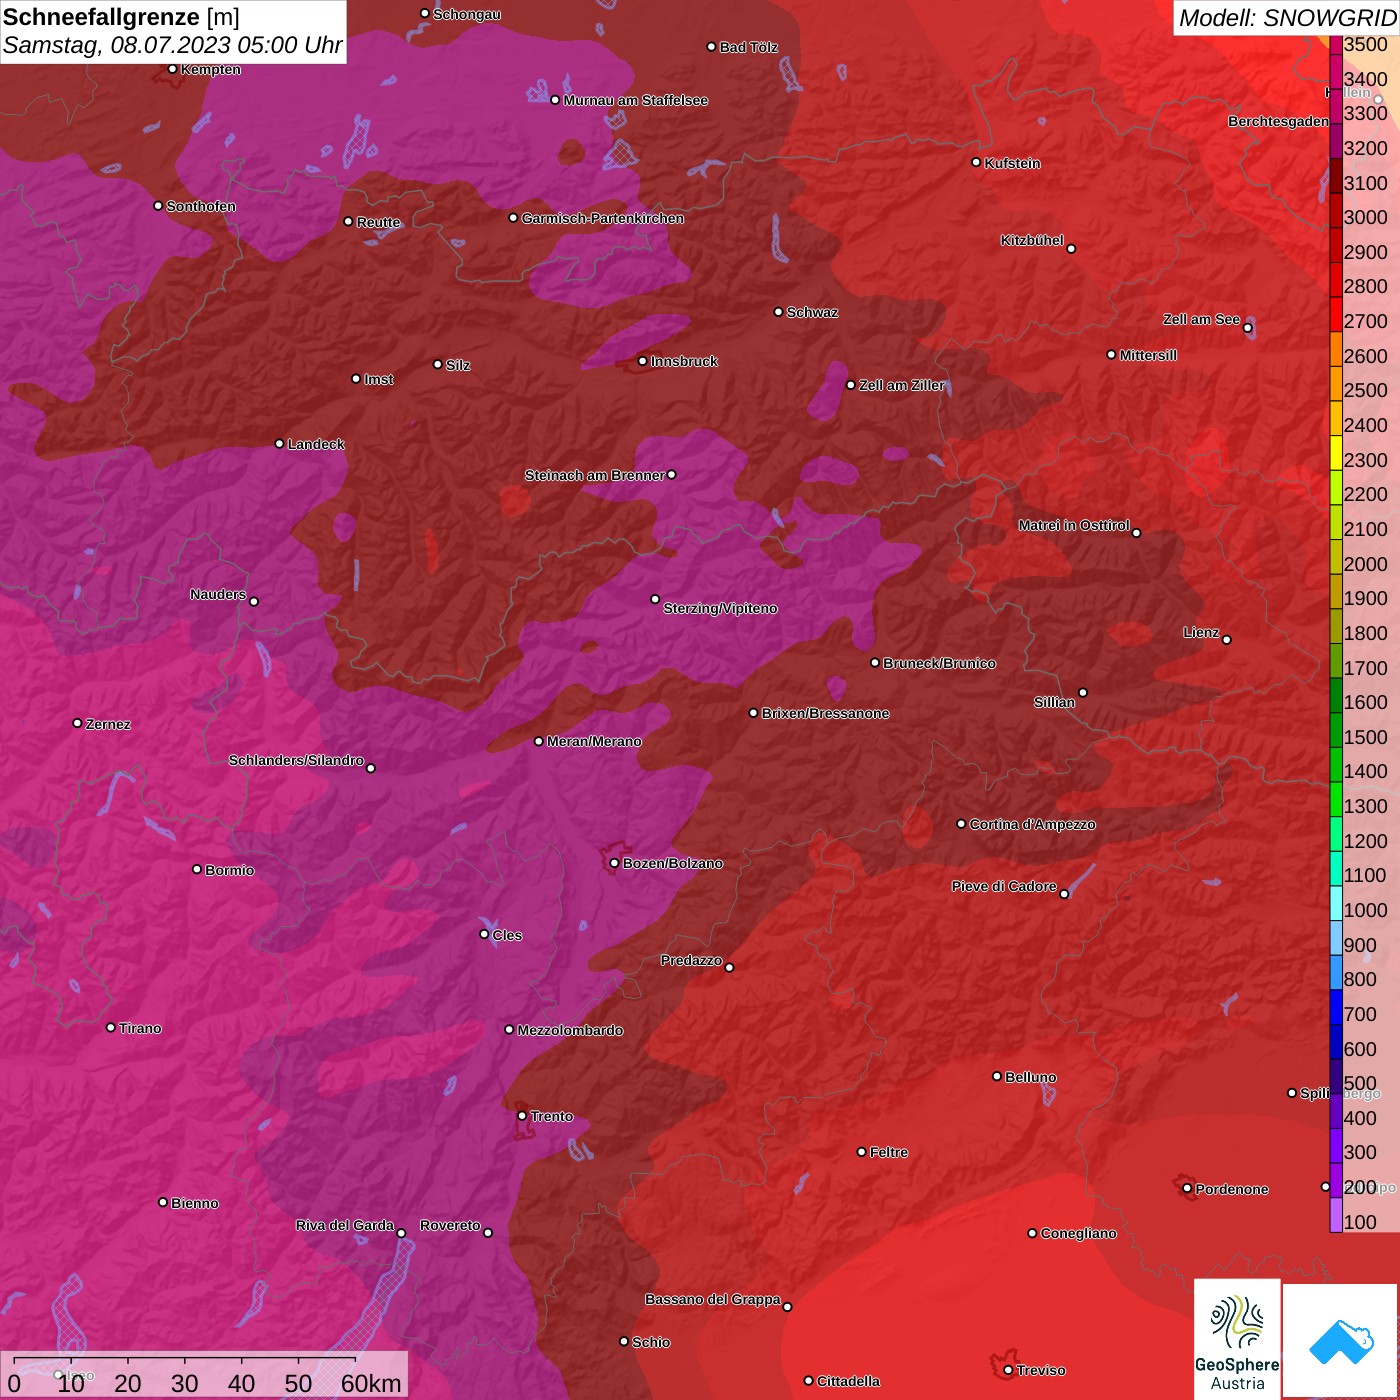Viewport: 1400px width, 1400px height.
Task: Click the Zell am See marker dot
Action: (1247, 328)
